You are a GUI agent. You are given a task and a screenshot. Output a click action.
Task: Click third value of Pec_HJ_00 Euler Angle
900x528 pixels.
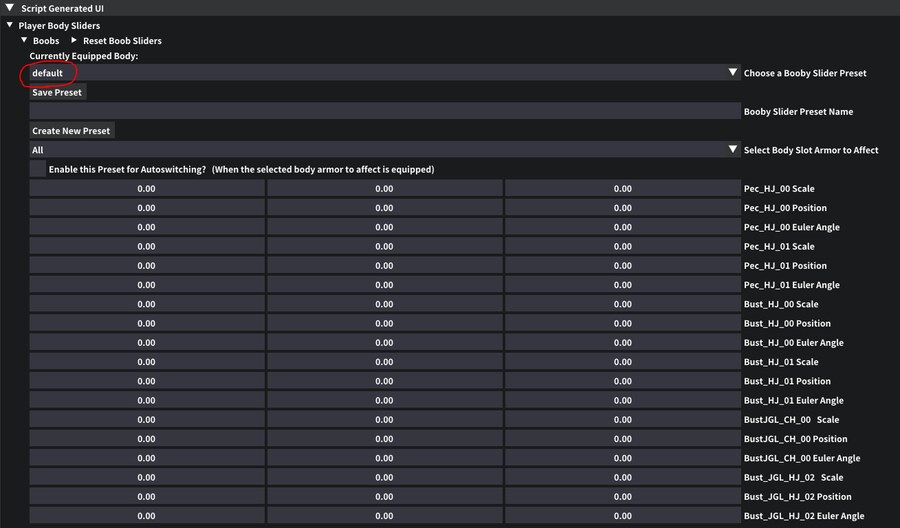(x=622, y=227)
